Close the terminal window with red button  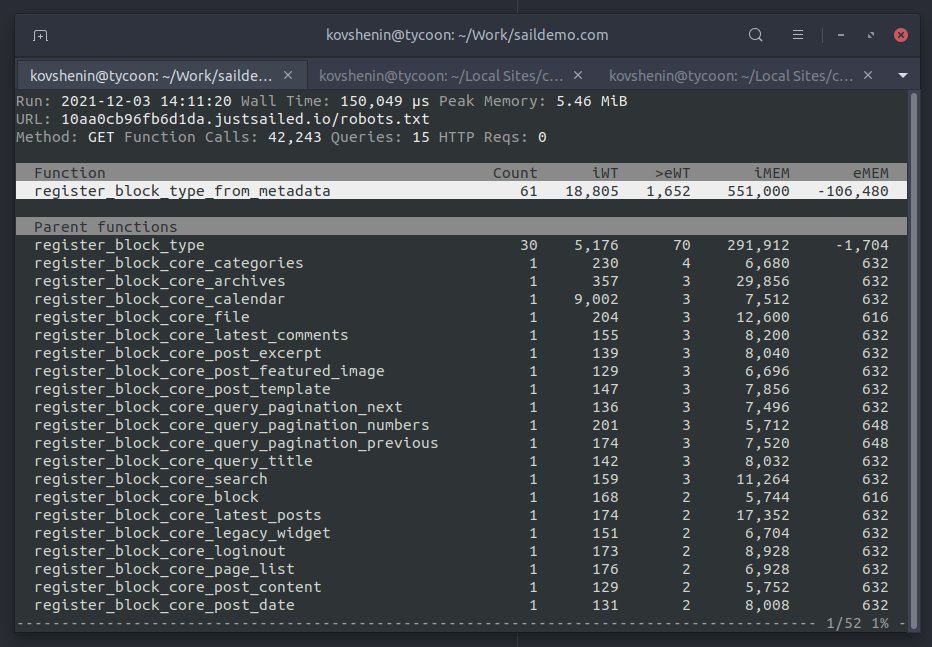coord(901,35)
